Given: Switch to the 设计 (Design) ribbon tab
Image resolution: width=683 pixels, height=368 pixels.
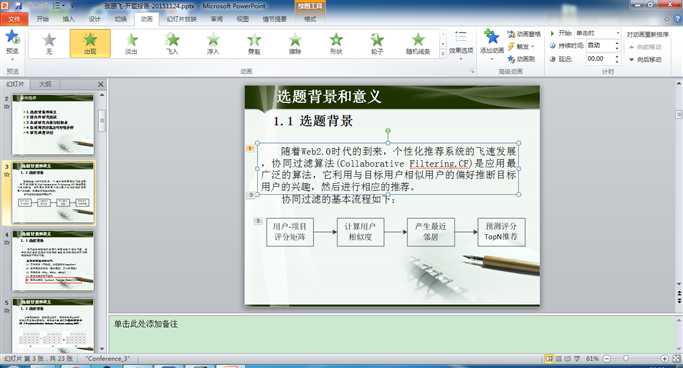Looking at the screenshot, I should coord(95,19).
